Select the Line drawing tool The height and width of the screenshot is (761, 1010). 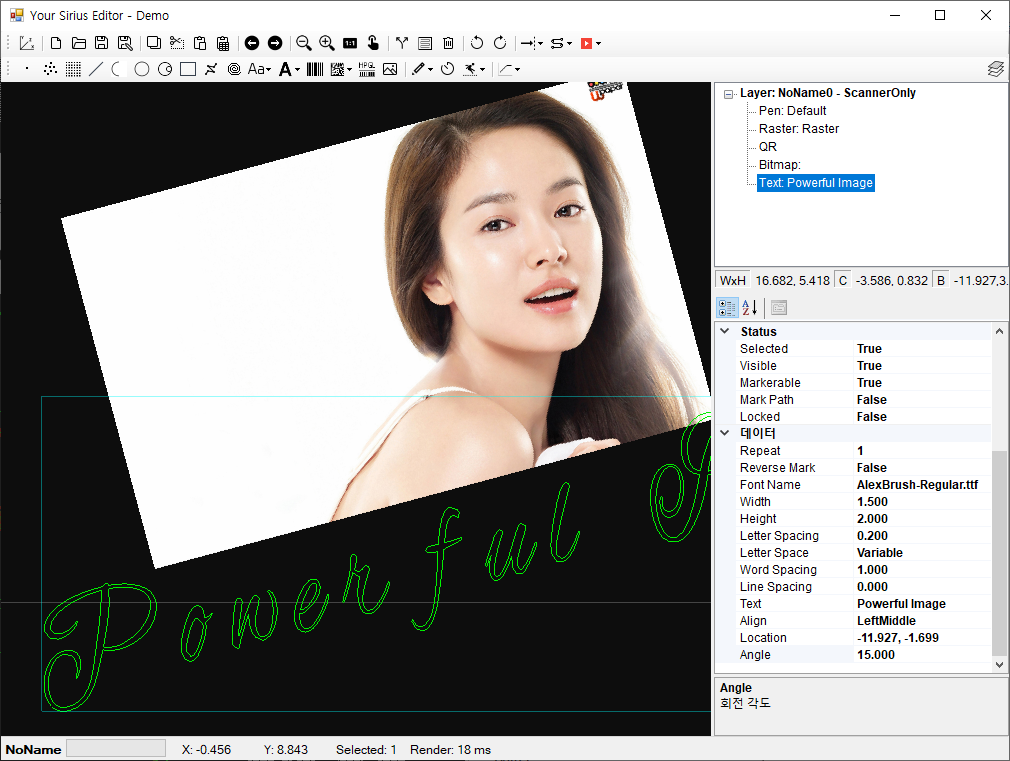click(96, 69)
